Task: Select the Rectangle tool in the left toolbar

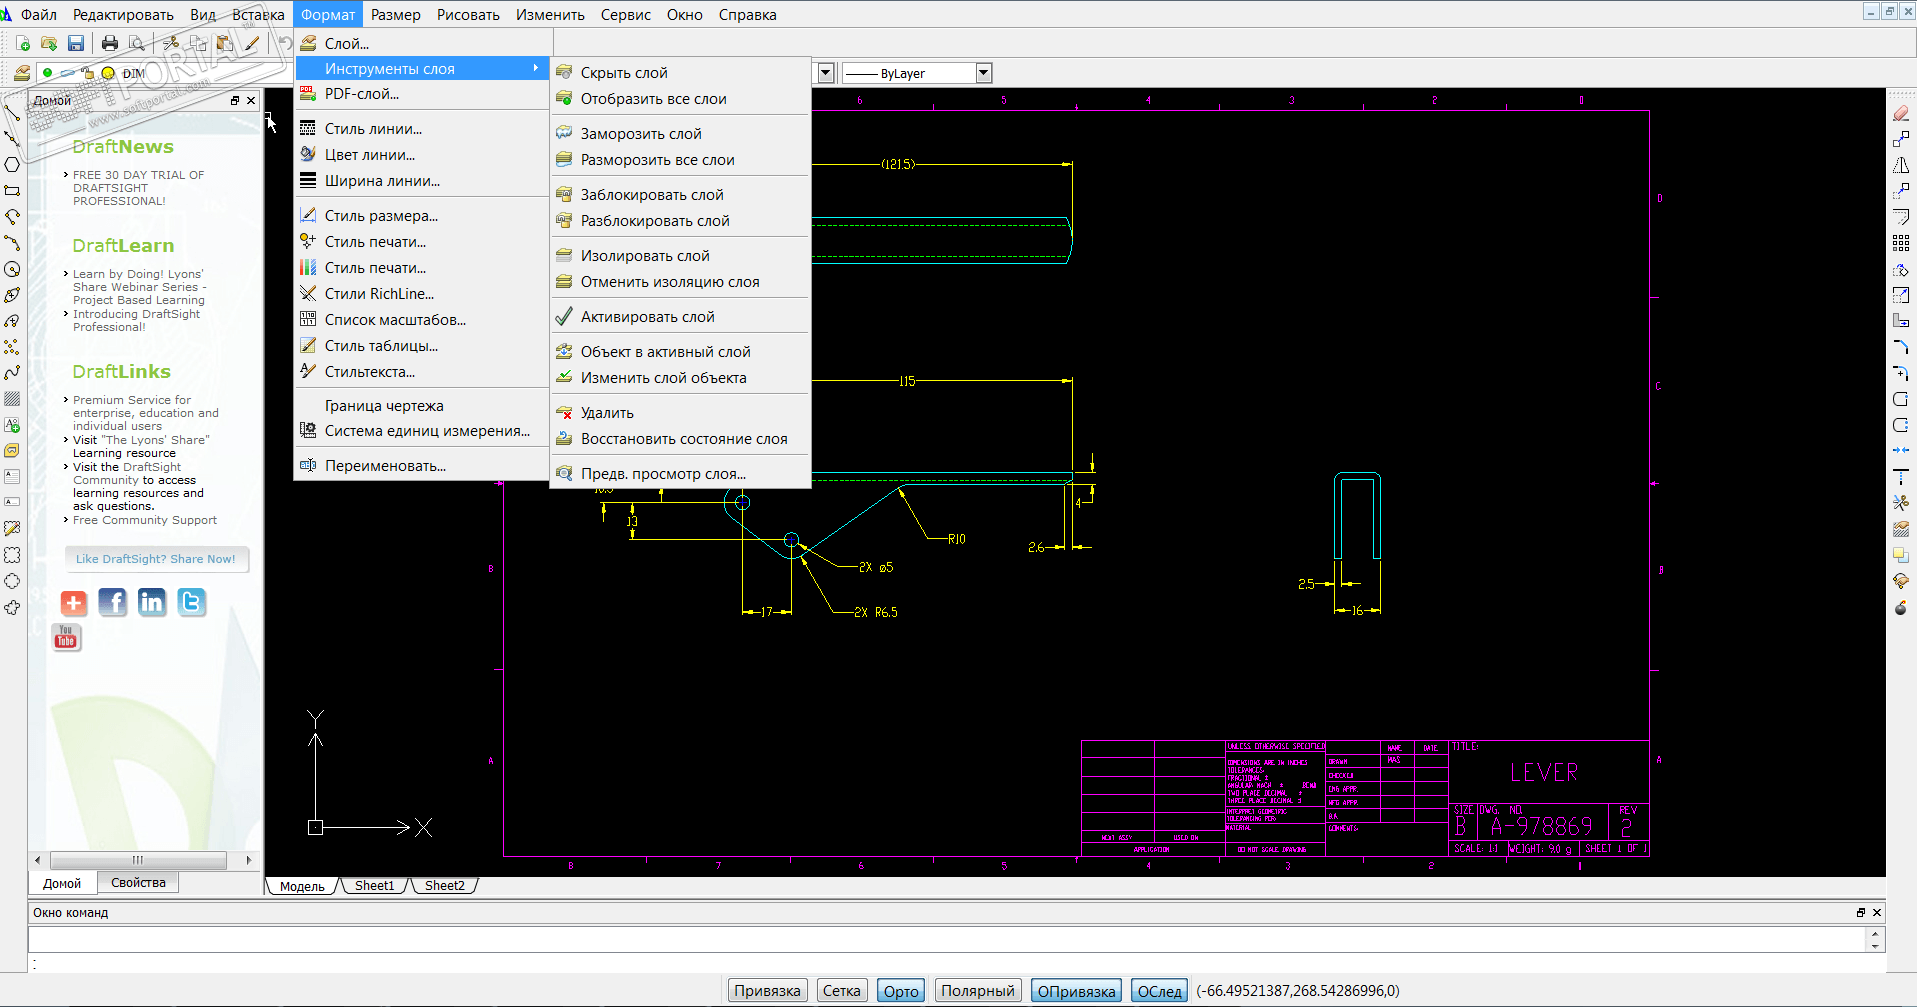Action: [12, 190]
